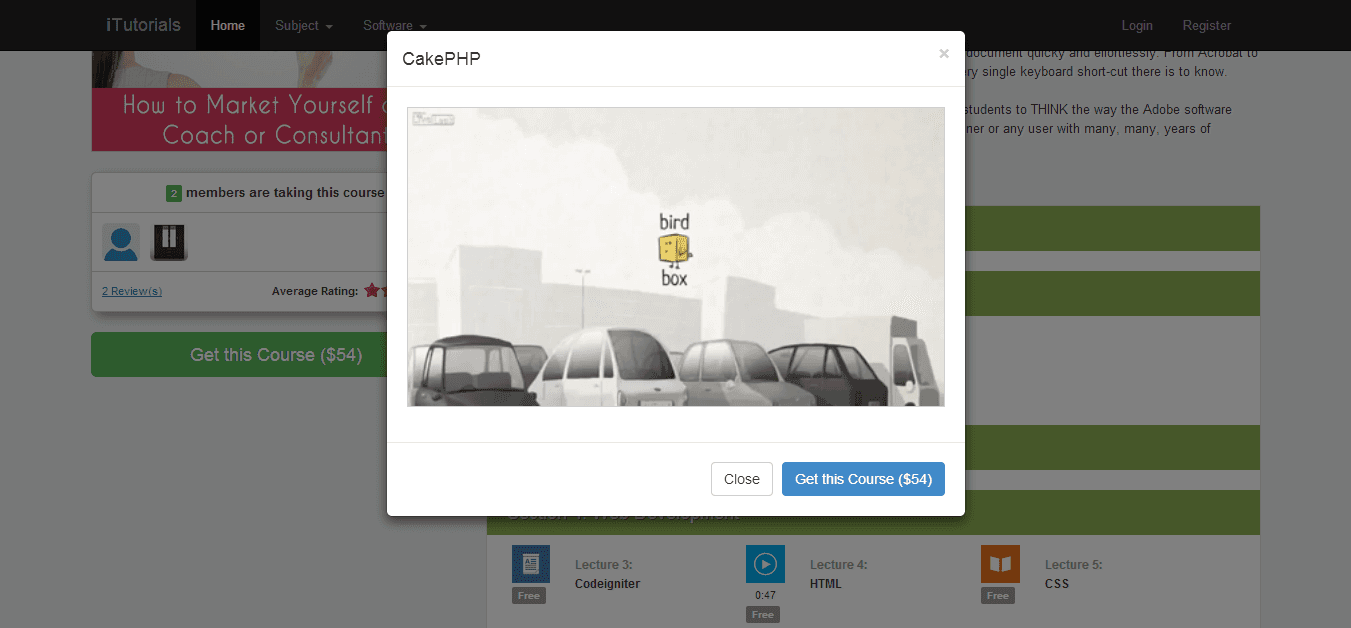The width and height of the screenshot is (1351, 628).
Task: Click the Free badge under Codeigniter
Action: click(529, 595)
